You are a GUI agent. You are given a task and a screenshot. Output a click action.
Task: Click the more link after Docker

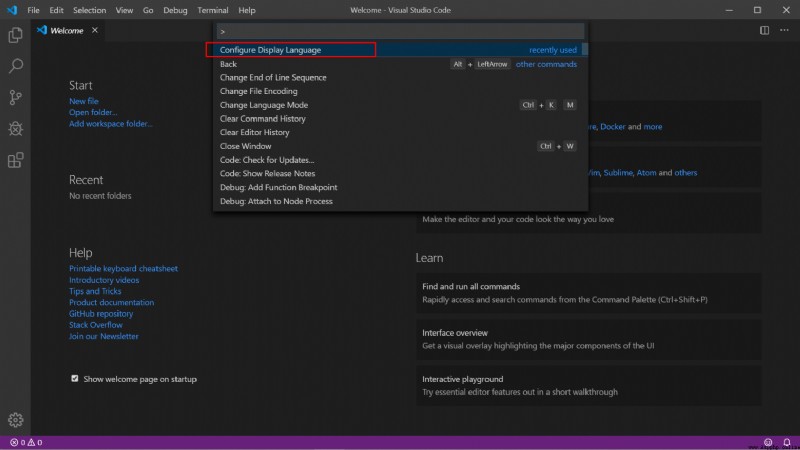(653, 127)
